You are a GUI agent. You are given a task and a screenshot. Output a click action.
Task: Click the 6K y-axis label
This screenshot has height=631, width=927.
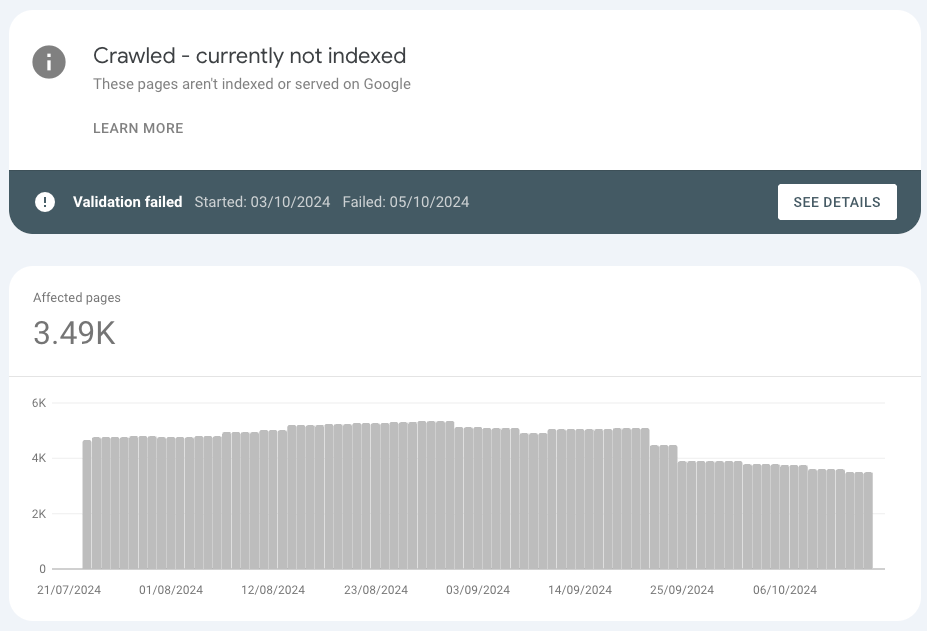tap(39, 403)
